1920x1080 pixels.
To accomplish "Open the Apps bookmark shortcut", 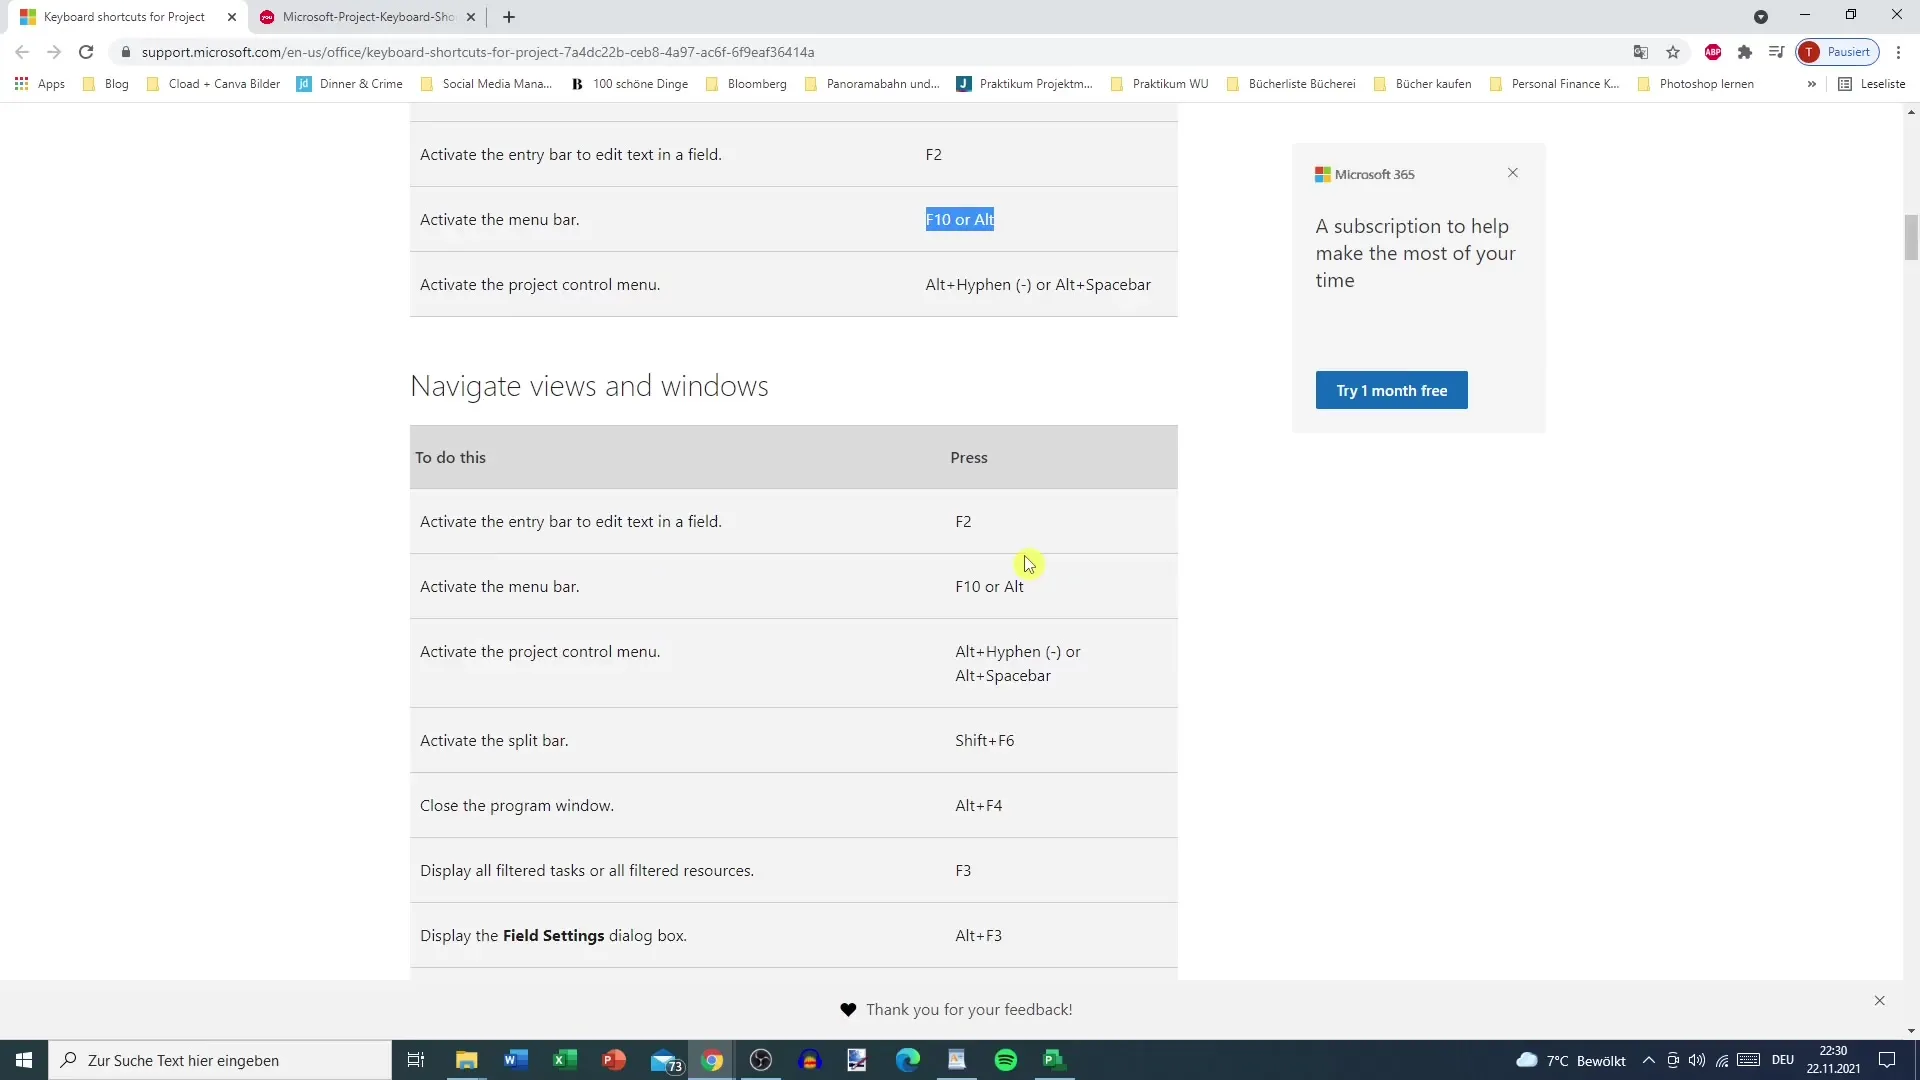I will point(40,84).
